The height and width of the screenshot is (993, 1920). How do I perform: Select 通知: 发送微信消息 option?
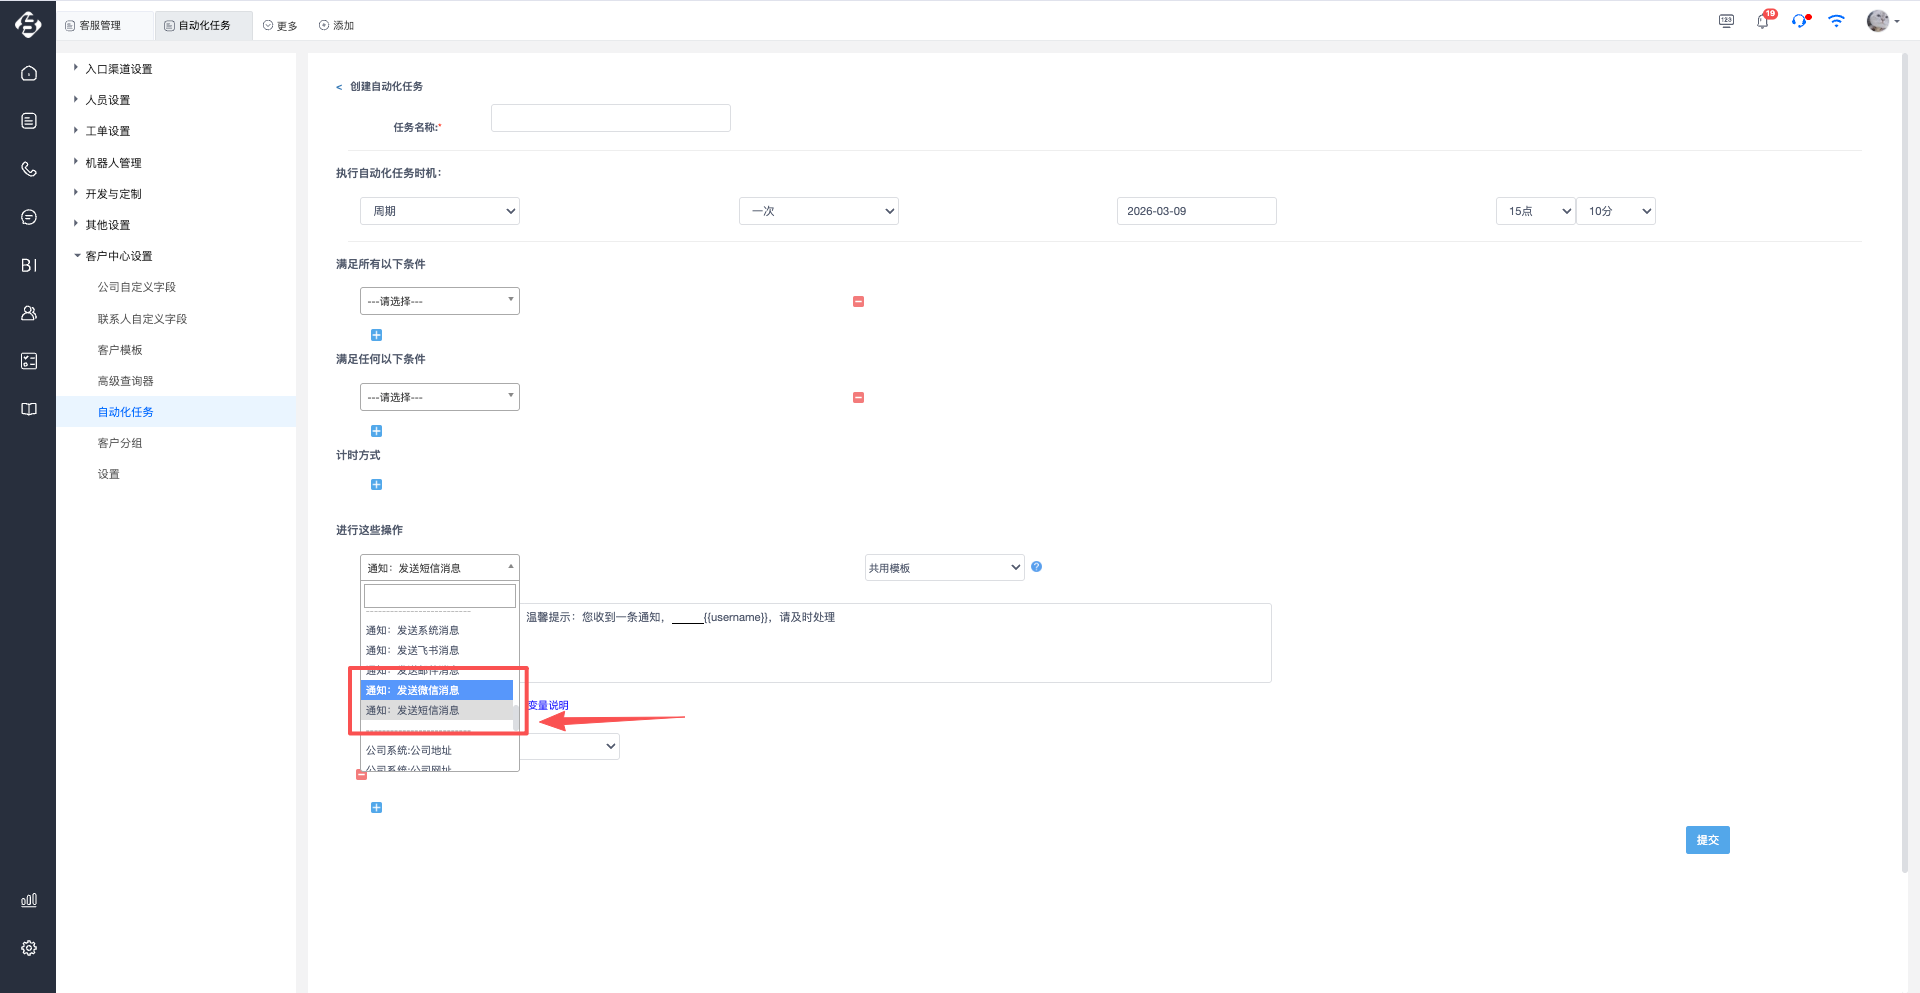pos(436,690)
